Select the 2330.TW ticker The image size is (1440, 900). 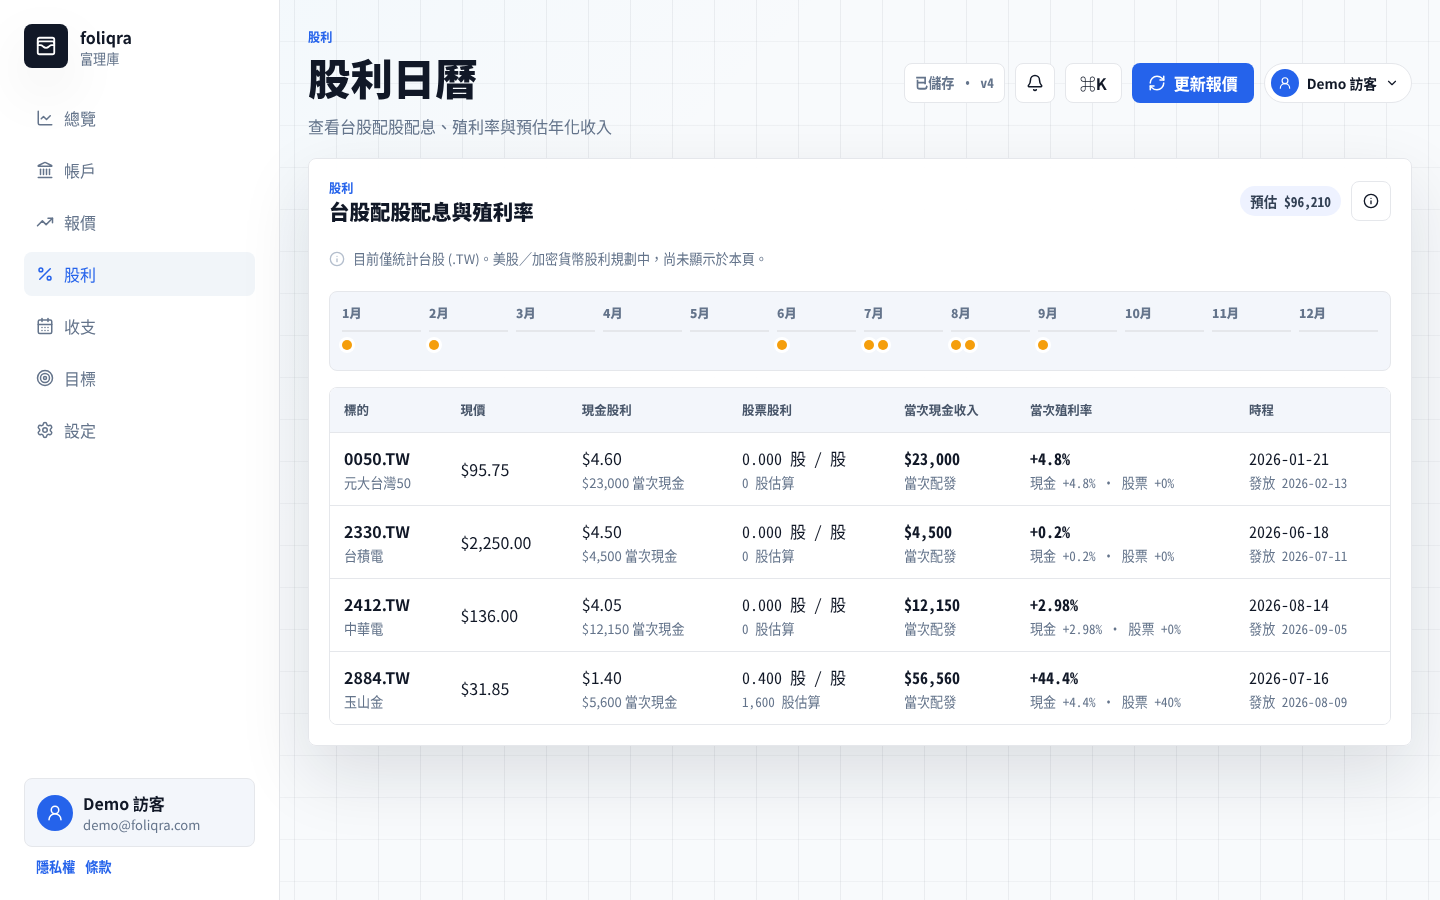click(x=377, y=532)
